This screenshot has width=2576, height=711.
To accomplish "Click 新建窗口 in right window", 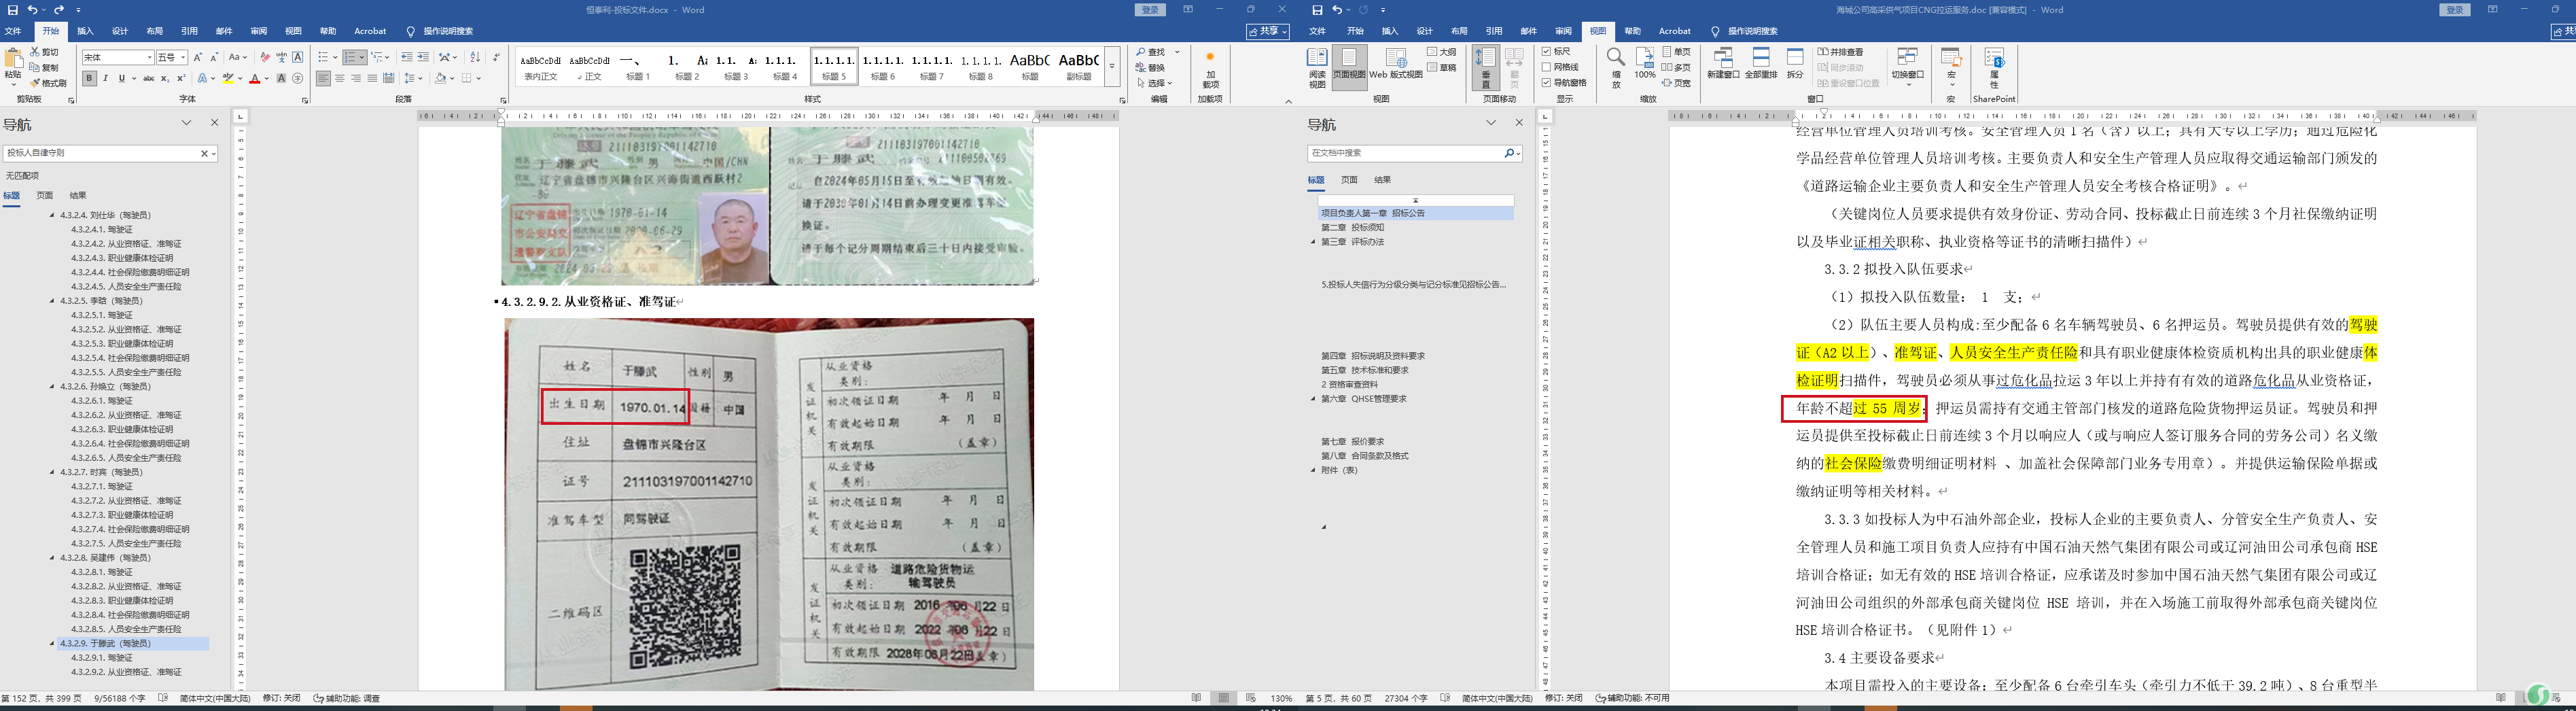I will 1723,64.
